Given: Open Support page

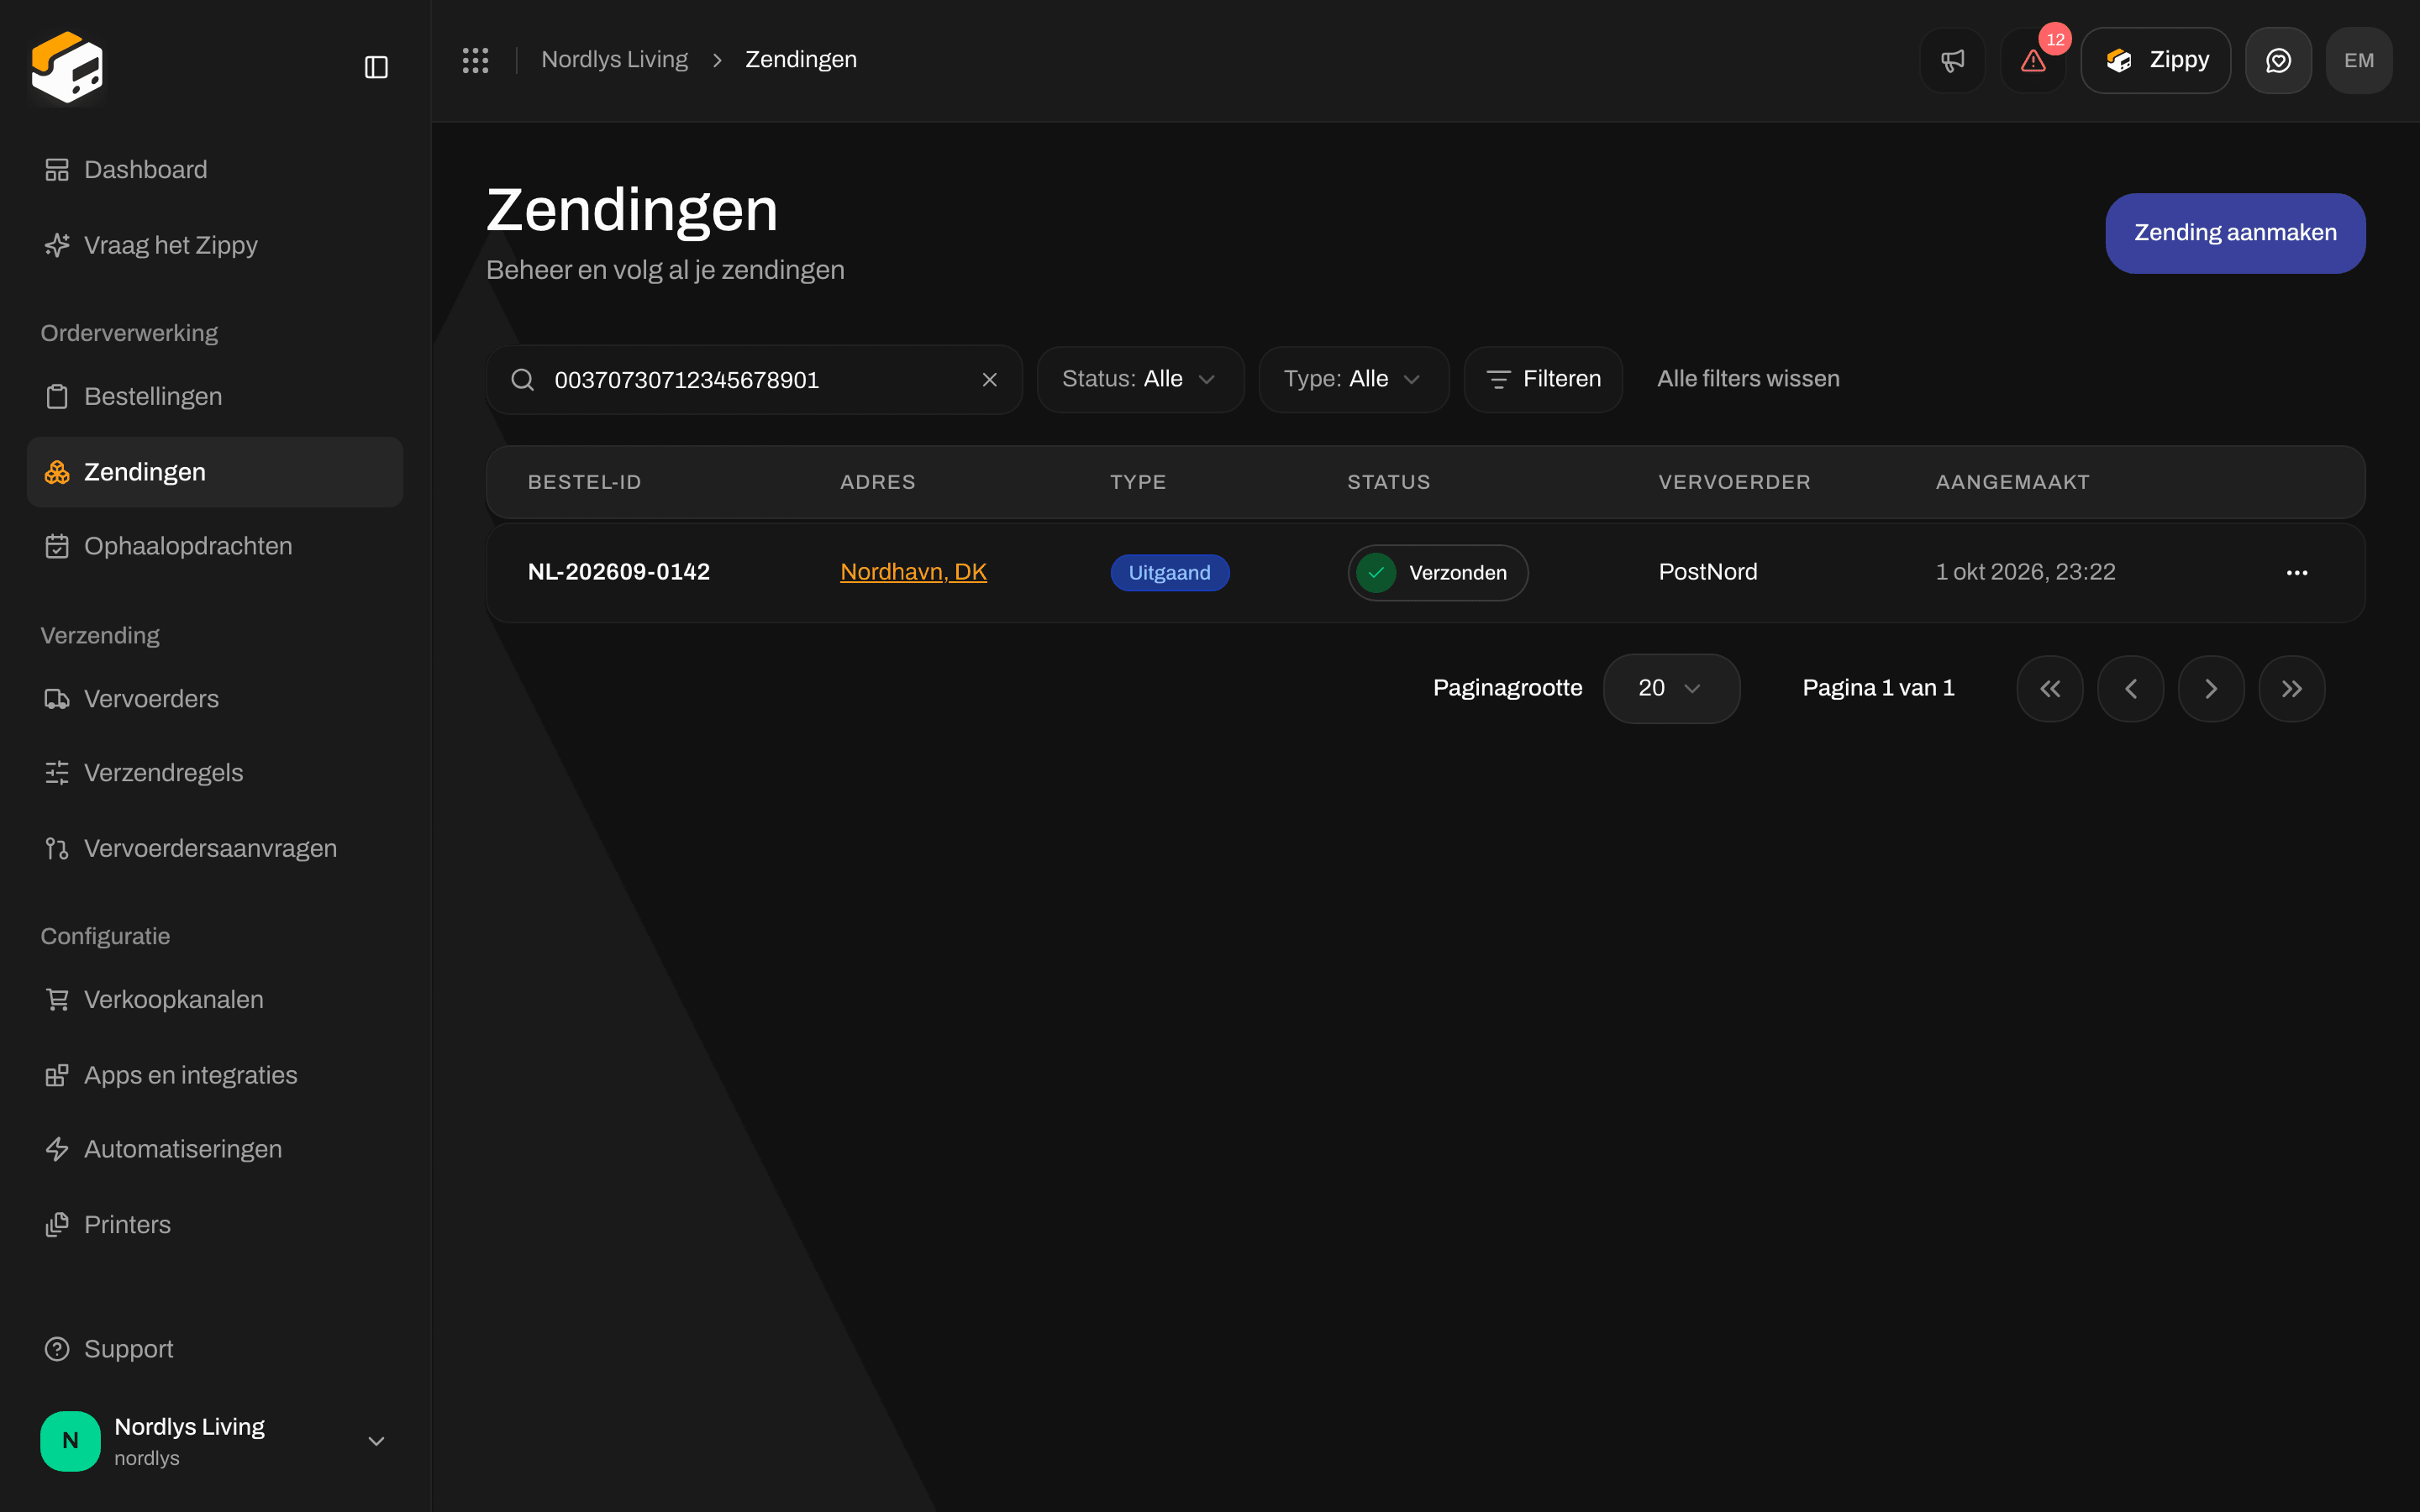Looking at the screenshot, I should pos(215,1349).
